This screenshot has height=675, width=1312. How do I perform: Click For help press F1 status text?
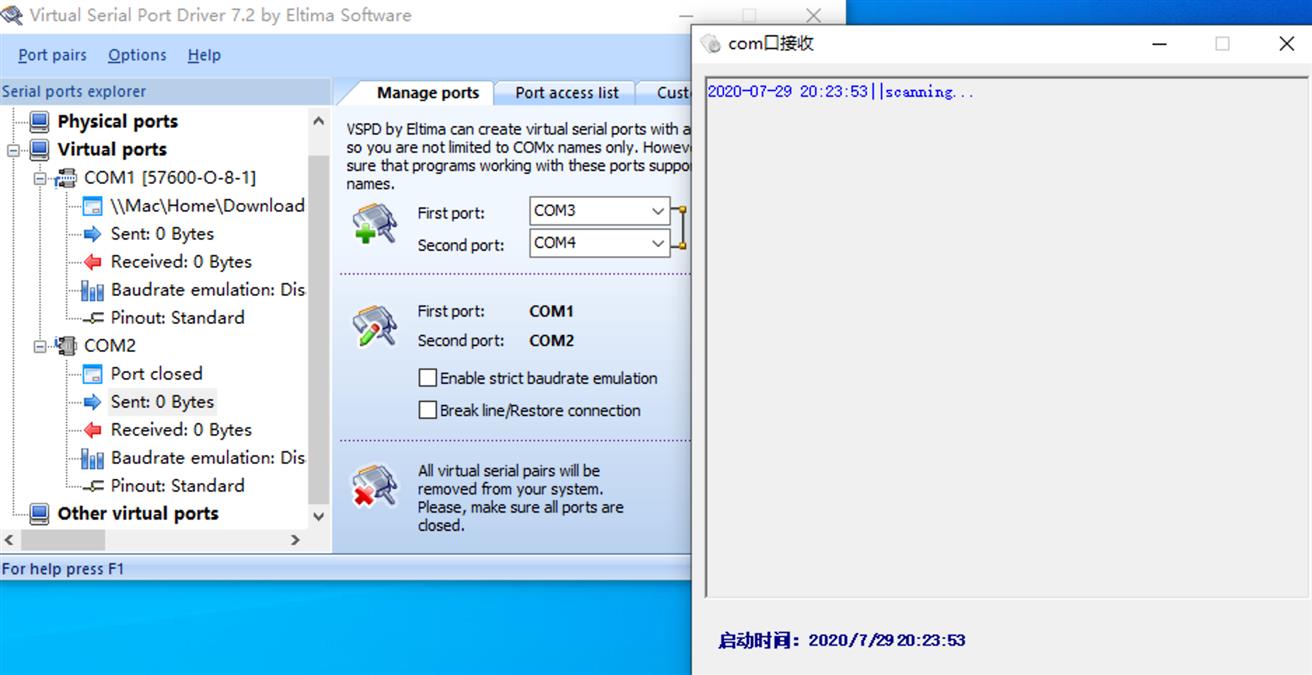click(x=63, y=568)
